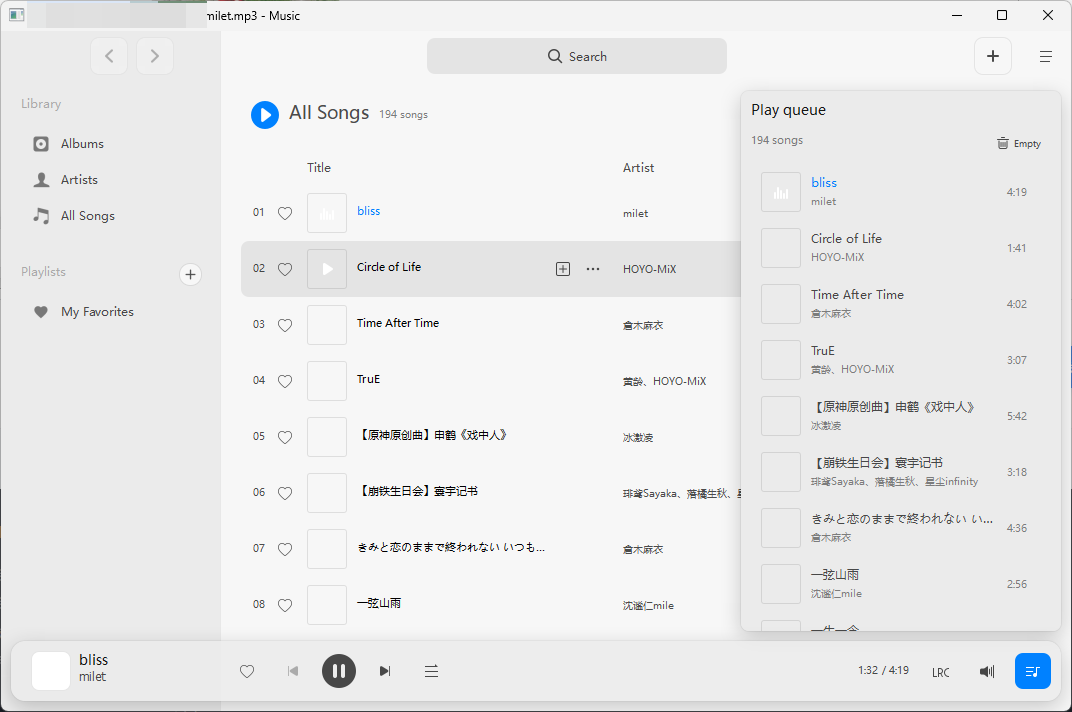Navigate back with the left arrow

[109, 56]
